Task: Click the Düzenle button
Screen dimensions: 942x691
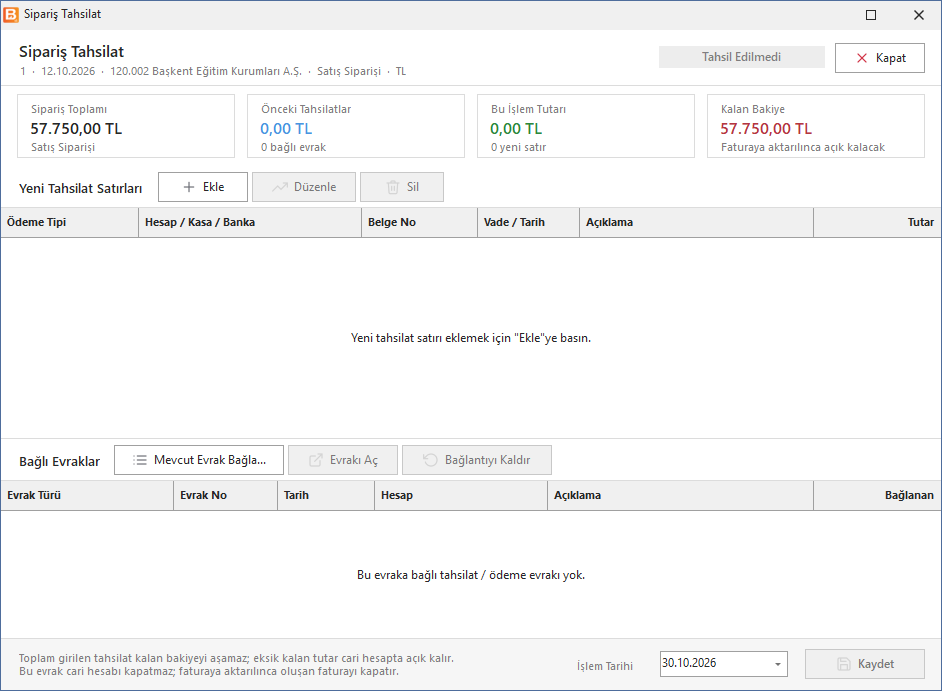Action: tap(304, 187)
